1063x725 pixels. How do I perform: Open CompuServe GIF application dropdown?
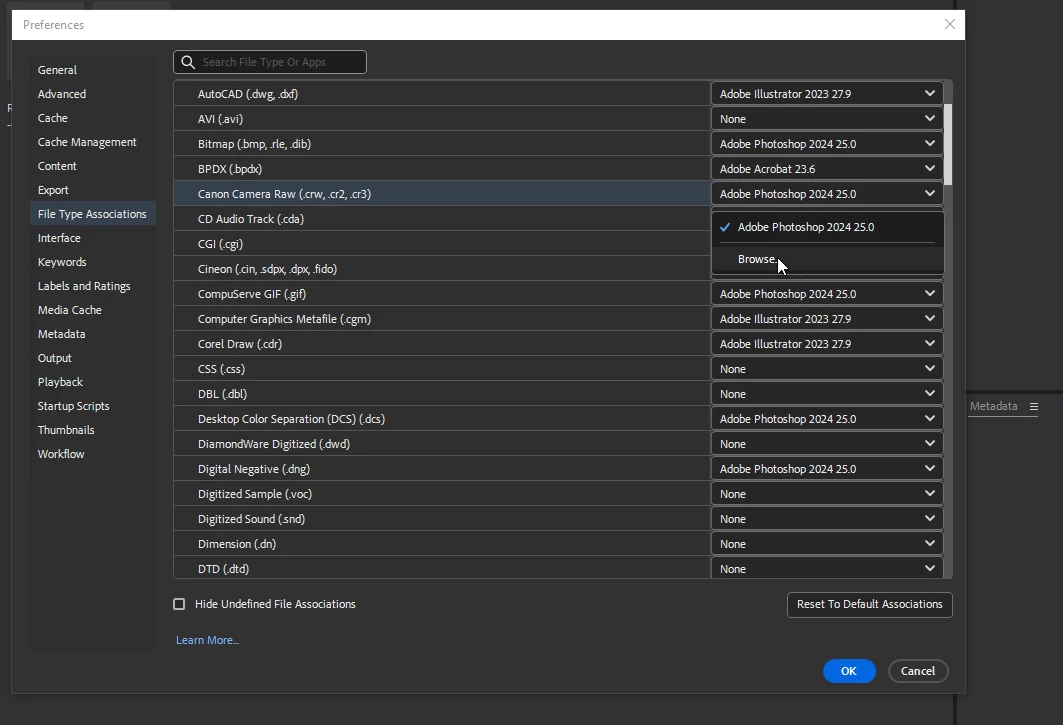[x=826, y=294]
